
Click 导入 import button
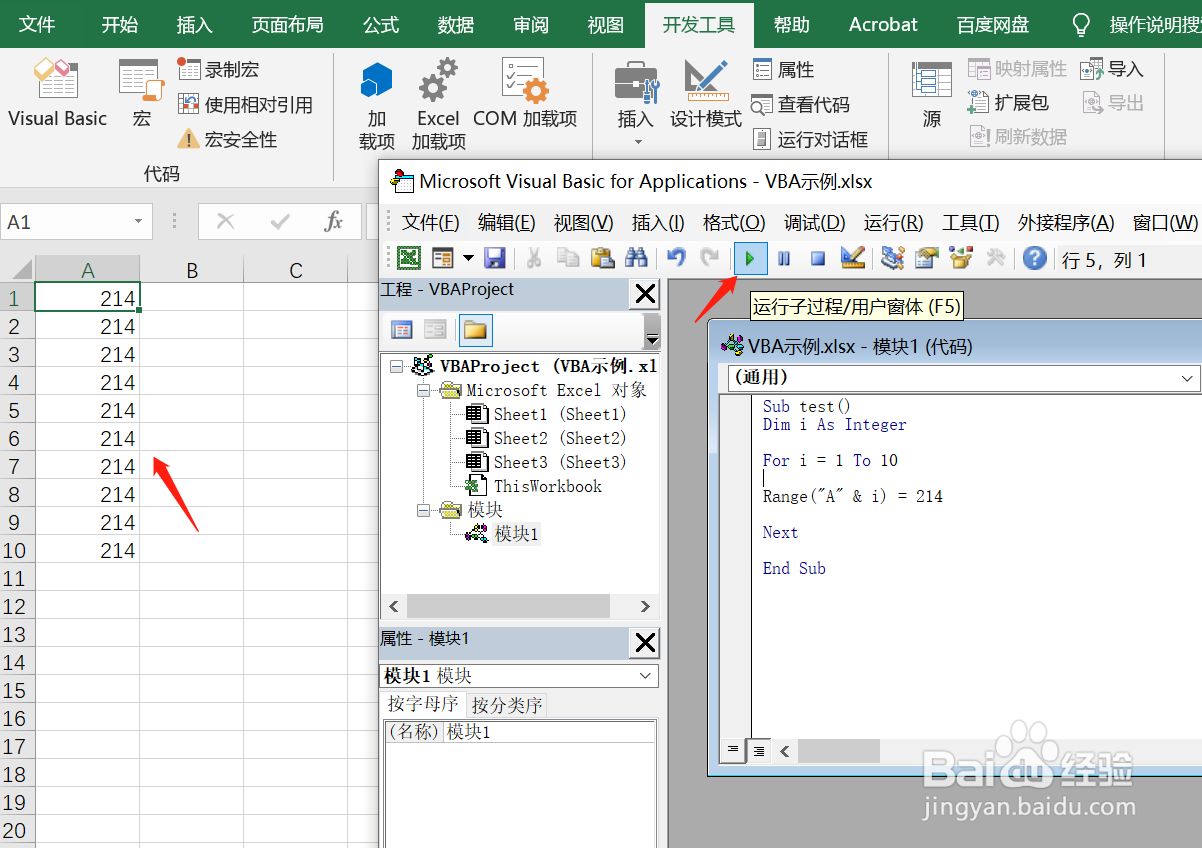click(x=1112, y=69)
